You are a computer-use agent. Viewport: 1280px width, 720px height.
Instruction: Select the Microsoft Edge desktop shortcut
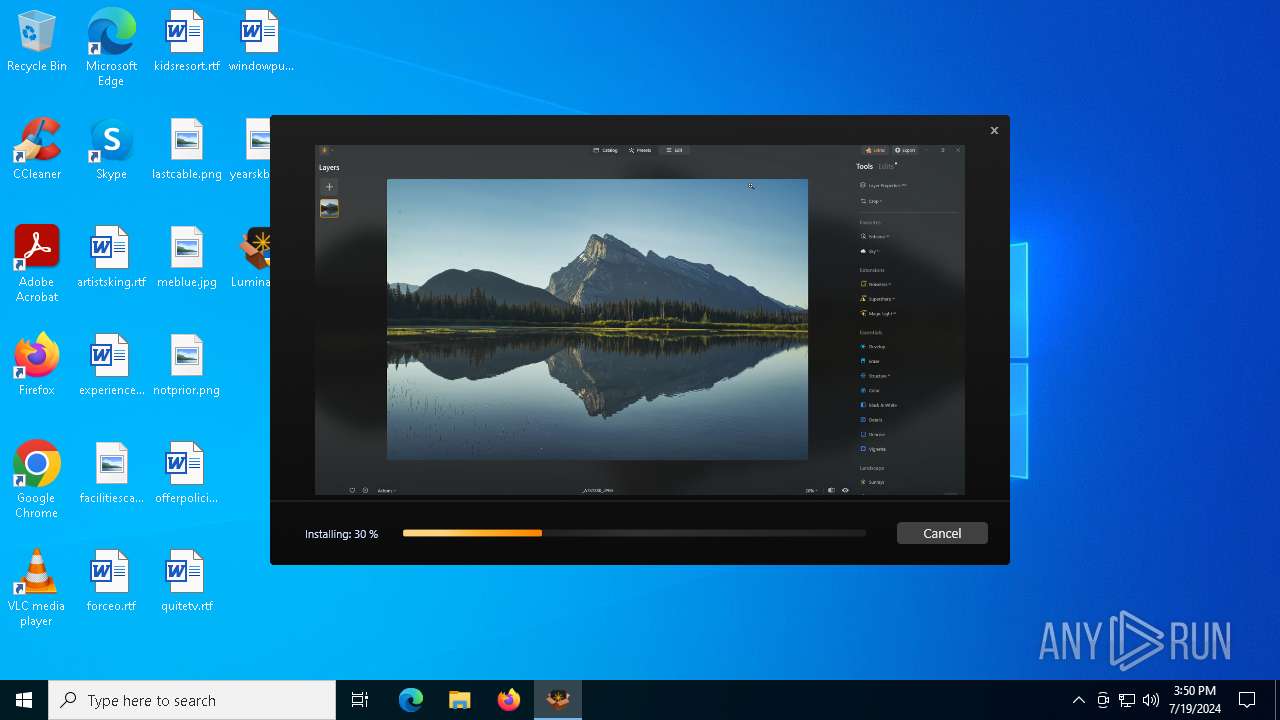coord(111,47)
